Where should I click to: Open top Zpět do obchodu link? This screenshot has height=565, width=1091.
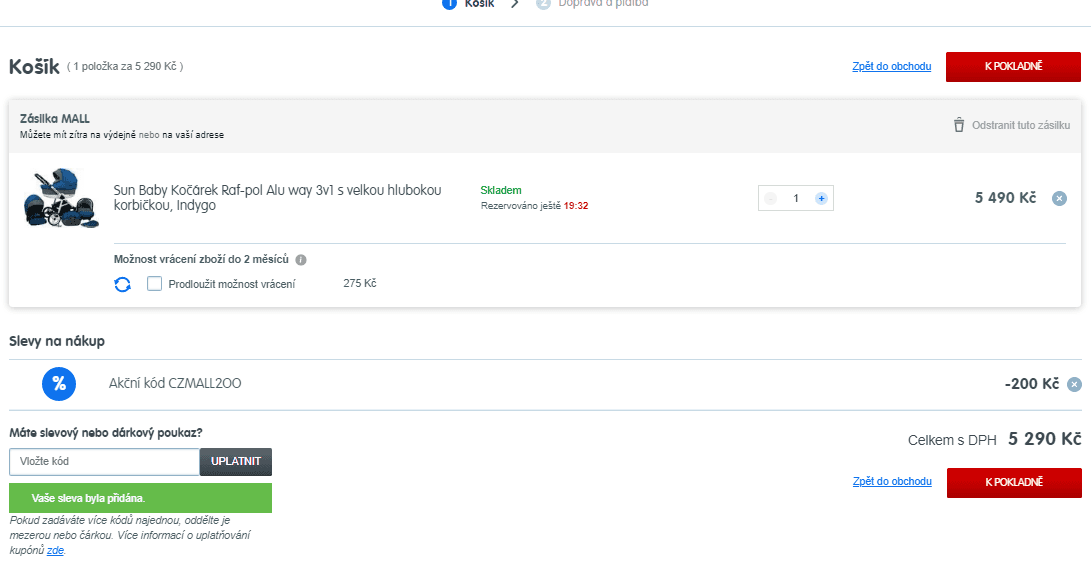[891, 67]
